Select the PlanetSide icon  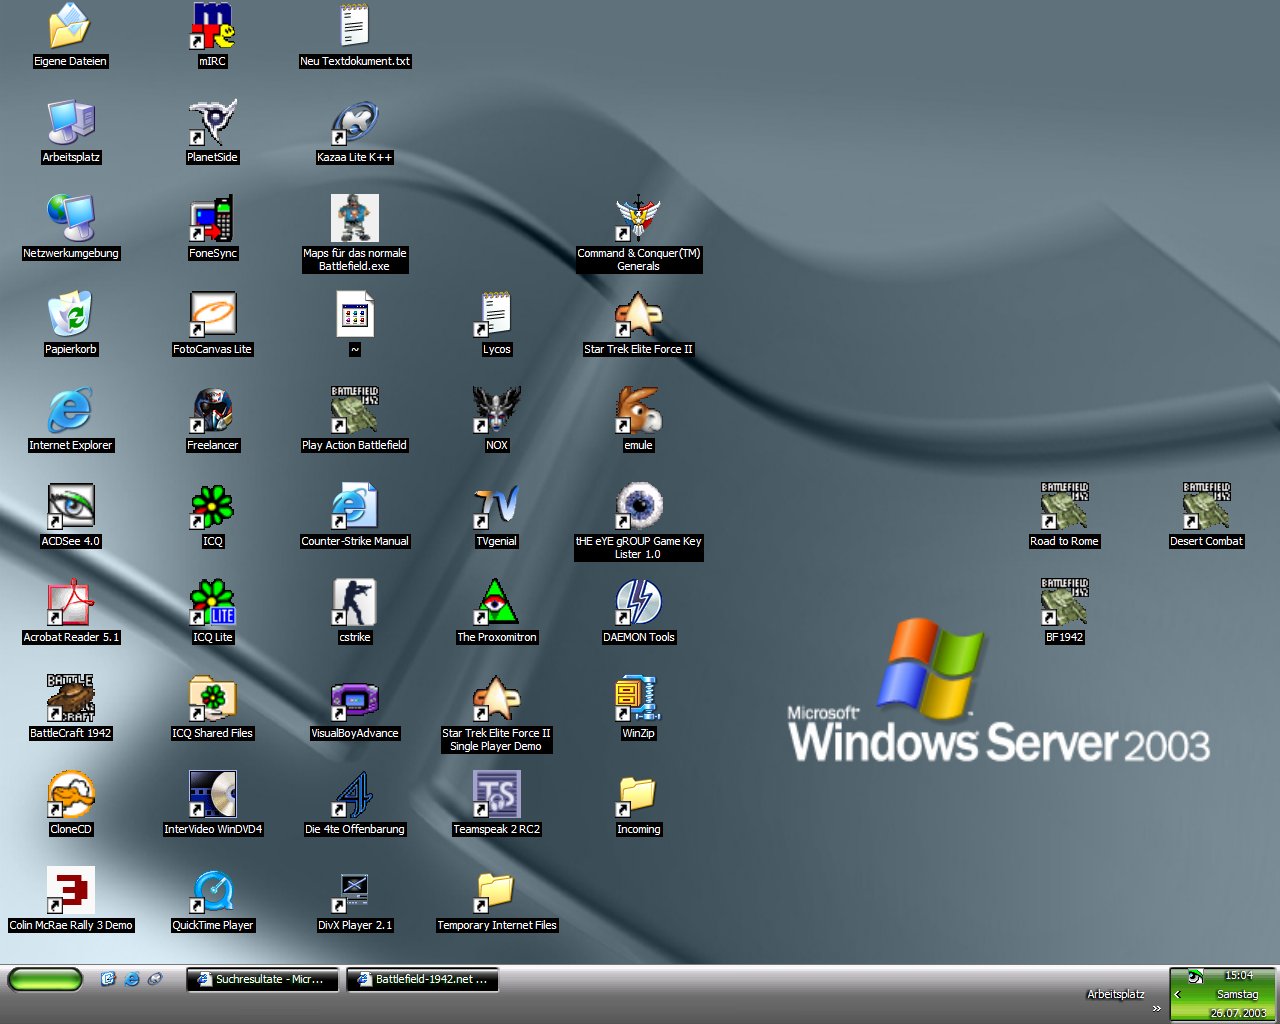pos(212,123)
